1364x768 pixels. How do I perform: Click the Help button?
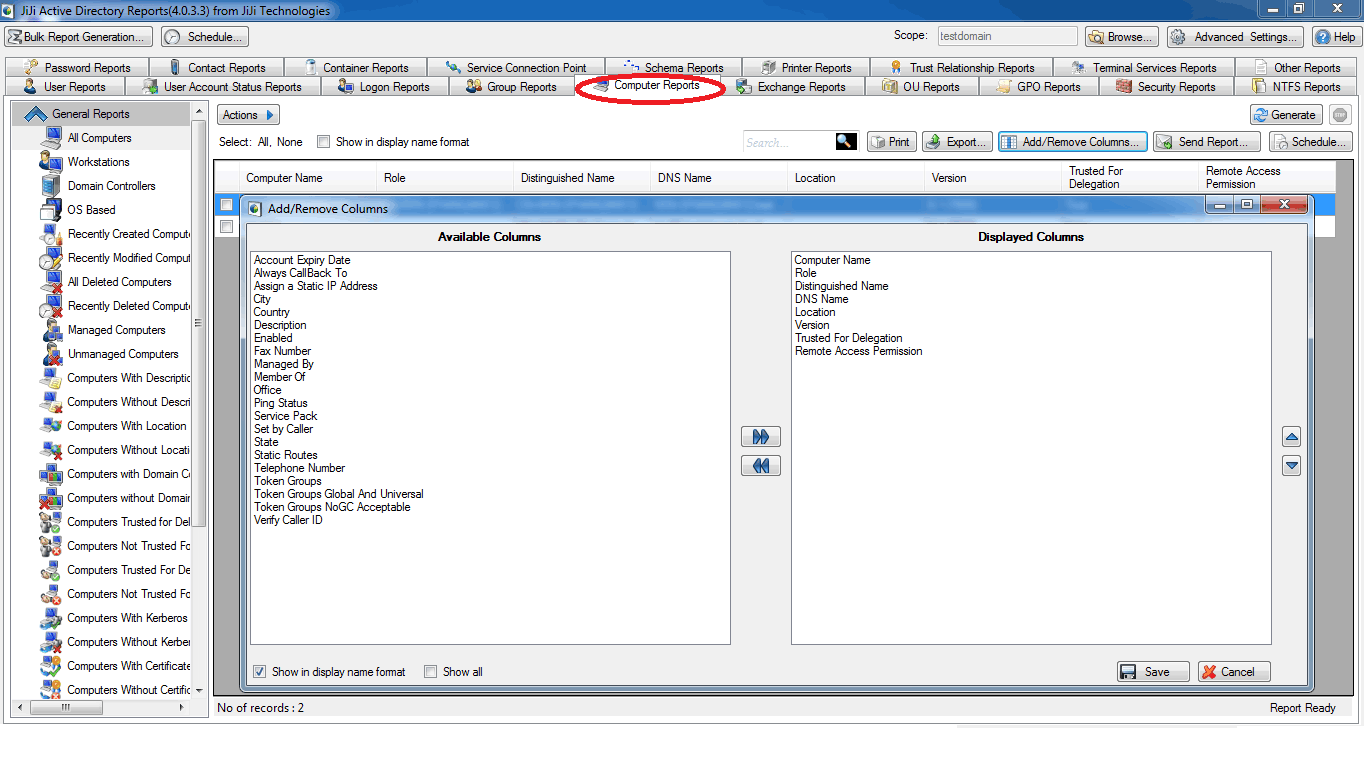tap(1336, 37)
